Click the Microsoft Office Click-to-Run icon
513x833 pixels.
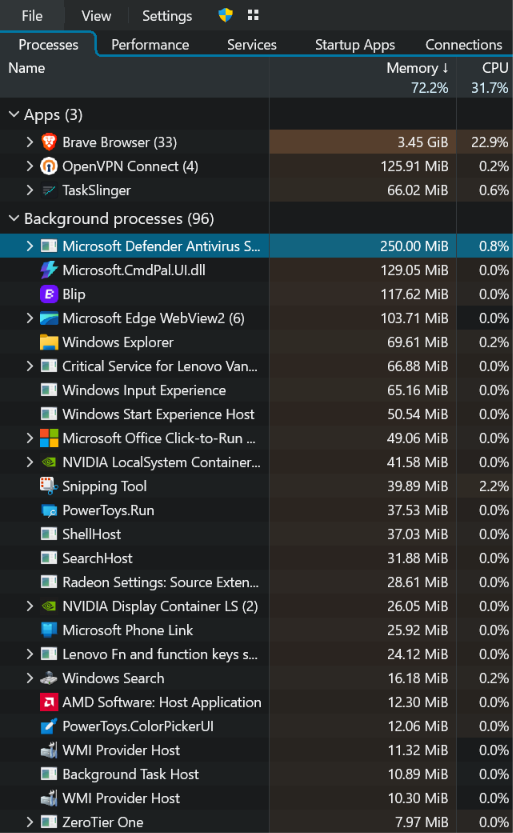pyautogui.click(x=49, y=438)
